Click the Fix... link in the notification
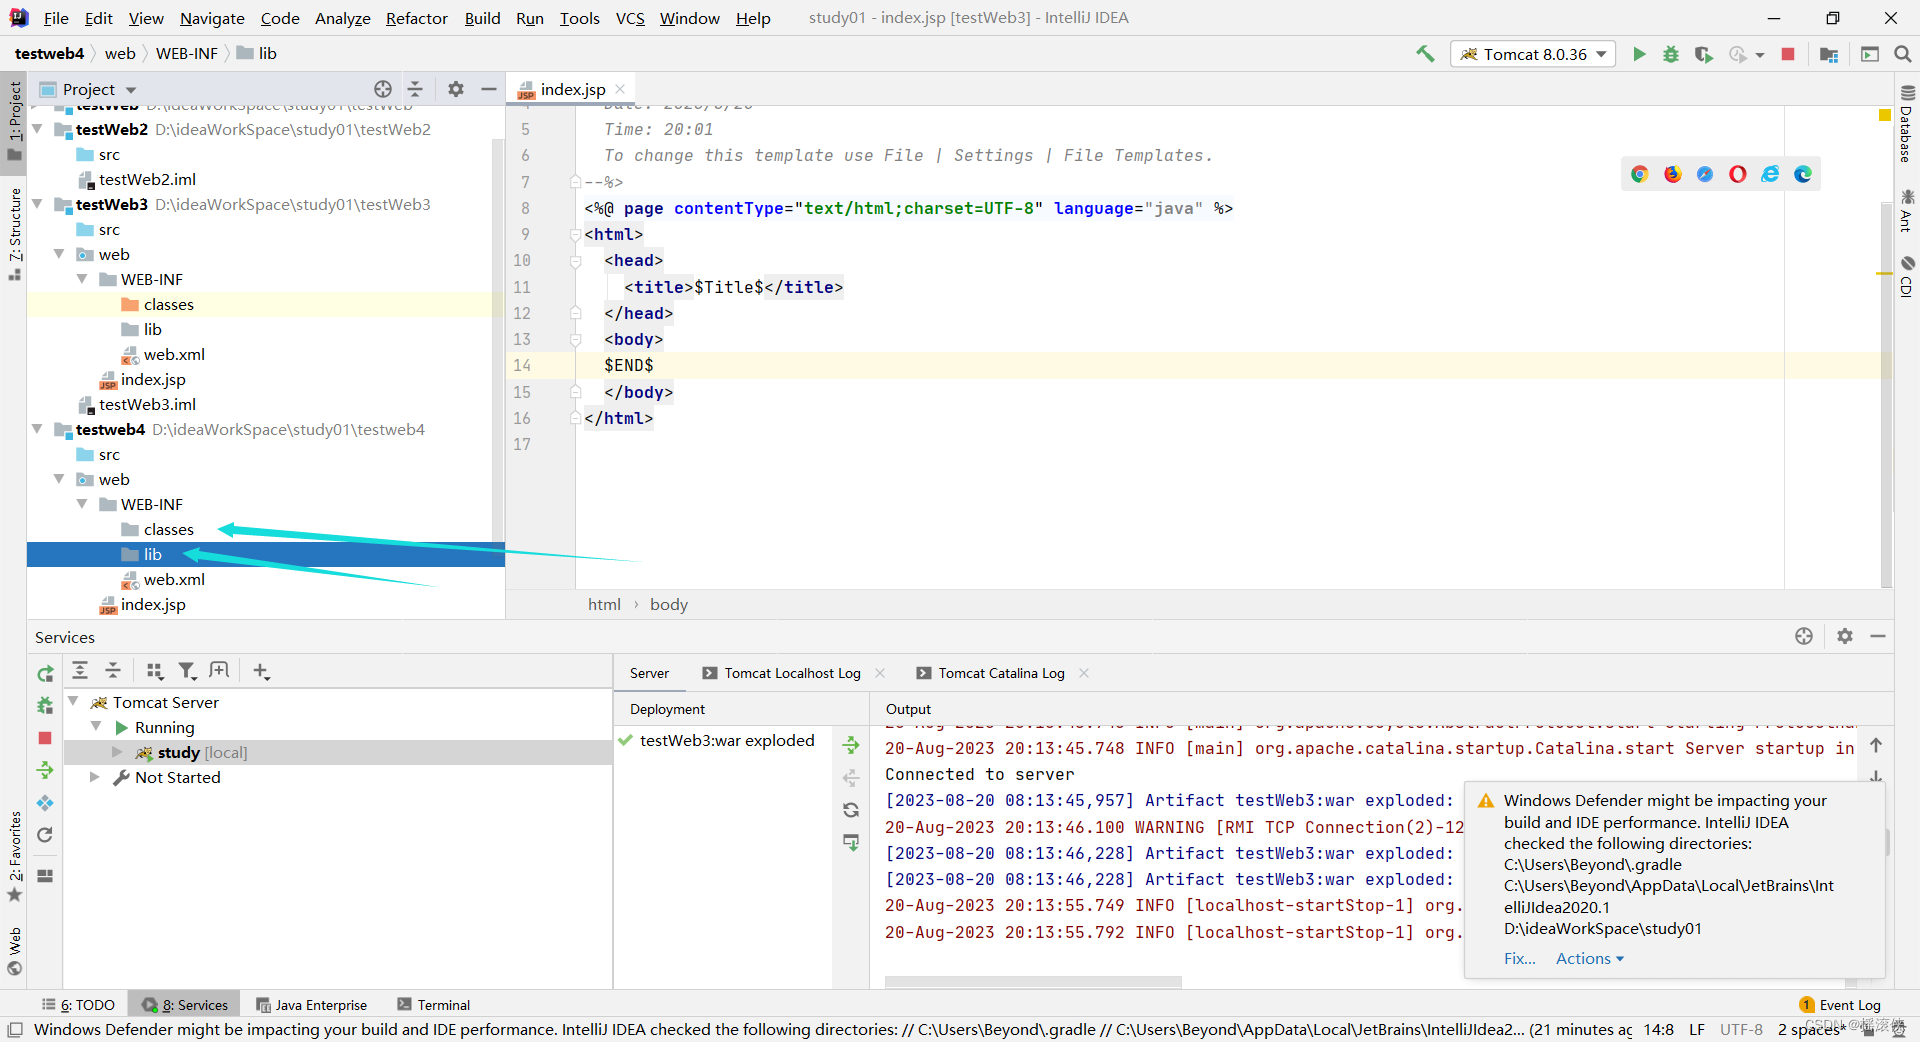 coord(1520,958)
